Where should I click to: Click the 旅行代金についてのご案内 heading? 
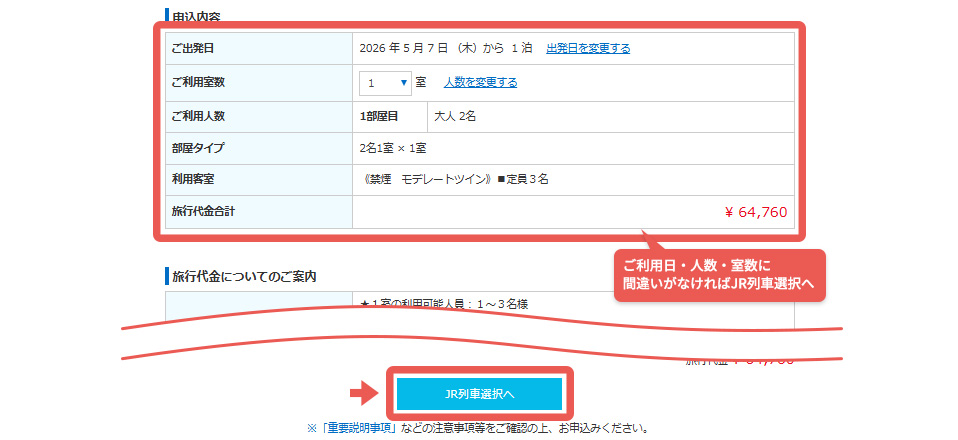point(244,276)
